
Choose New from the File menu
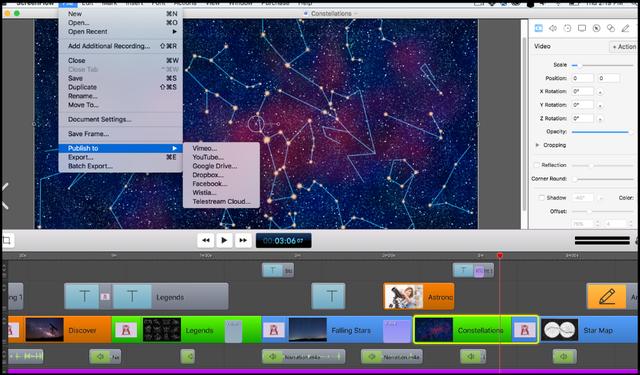tap(121, 13)
